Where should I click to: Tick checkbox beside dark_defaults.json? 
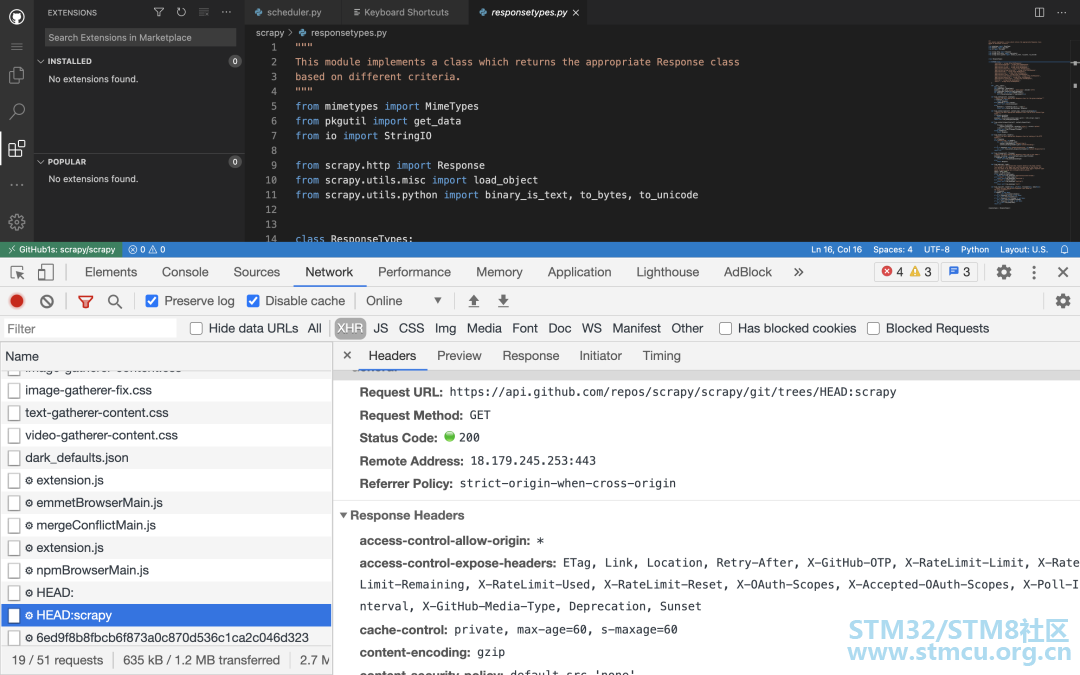pyautogui.click(x=14, y=458)
